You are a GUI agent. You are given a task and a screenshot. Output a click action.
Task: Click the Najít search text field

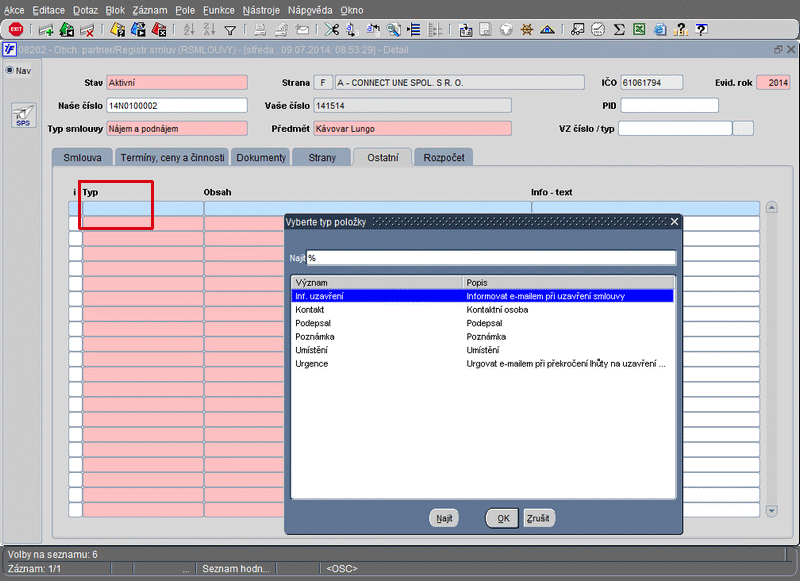pyautogui.click(x=490, y=258)
